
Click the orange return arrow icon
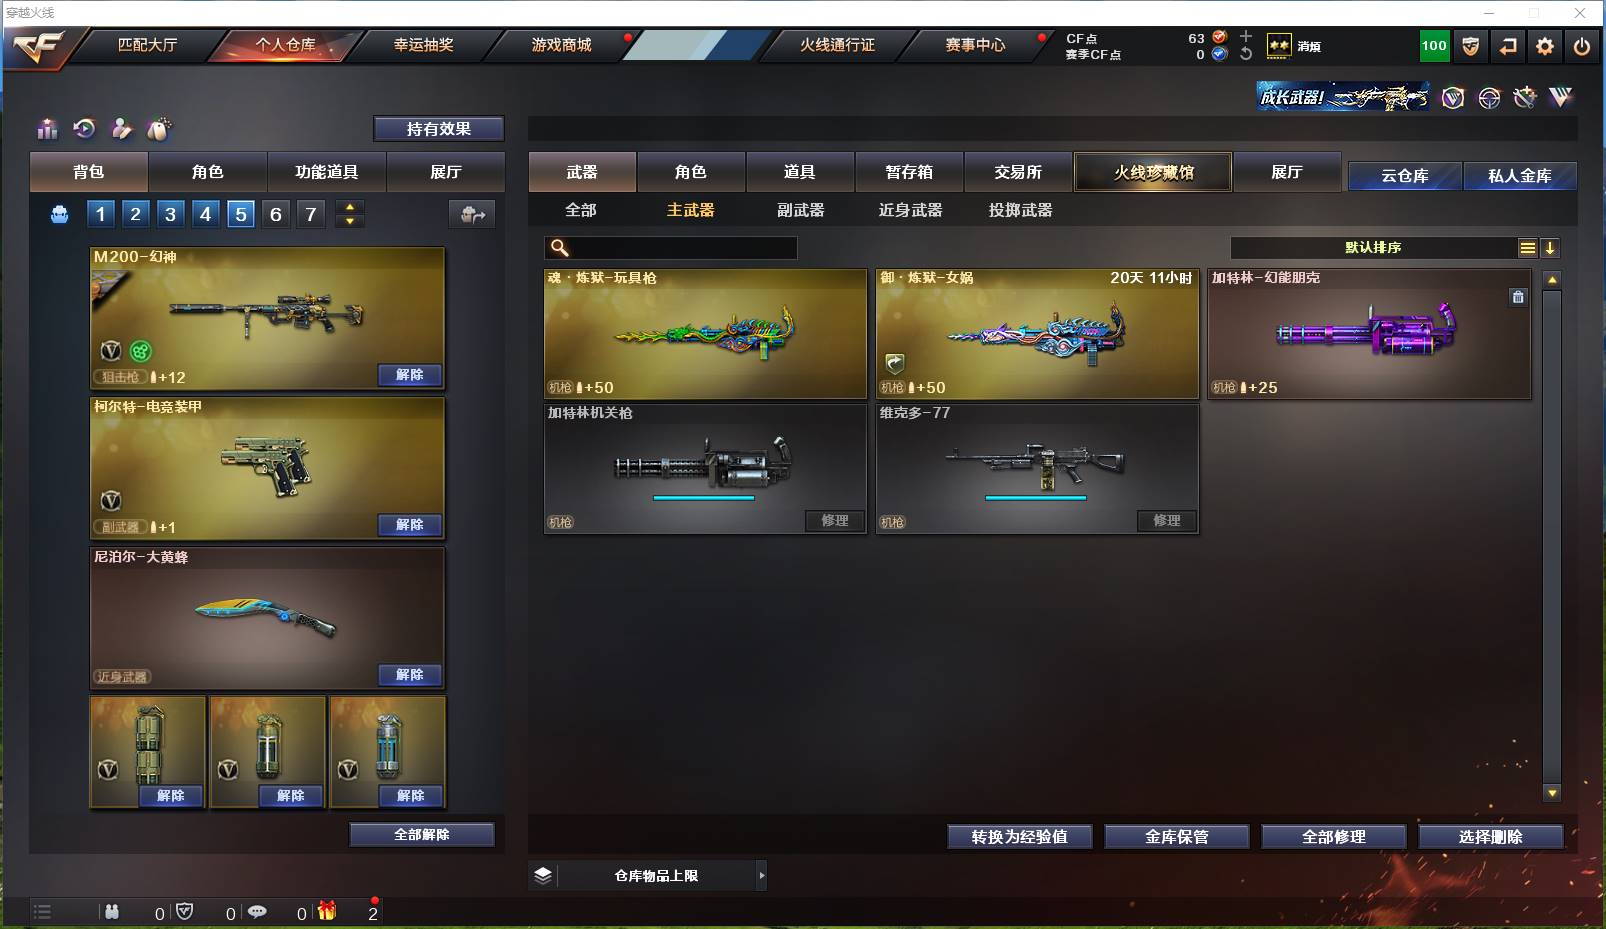[1508, 46]
